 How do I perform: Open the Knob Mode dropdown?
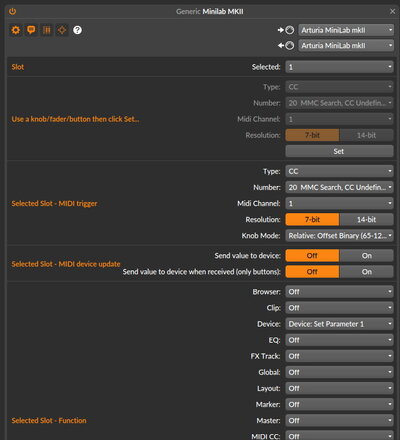[339, 236]
